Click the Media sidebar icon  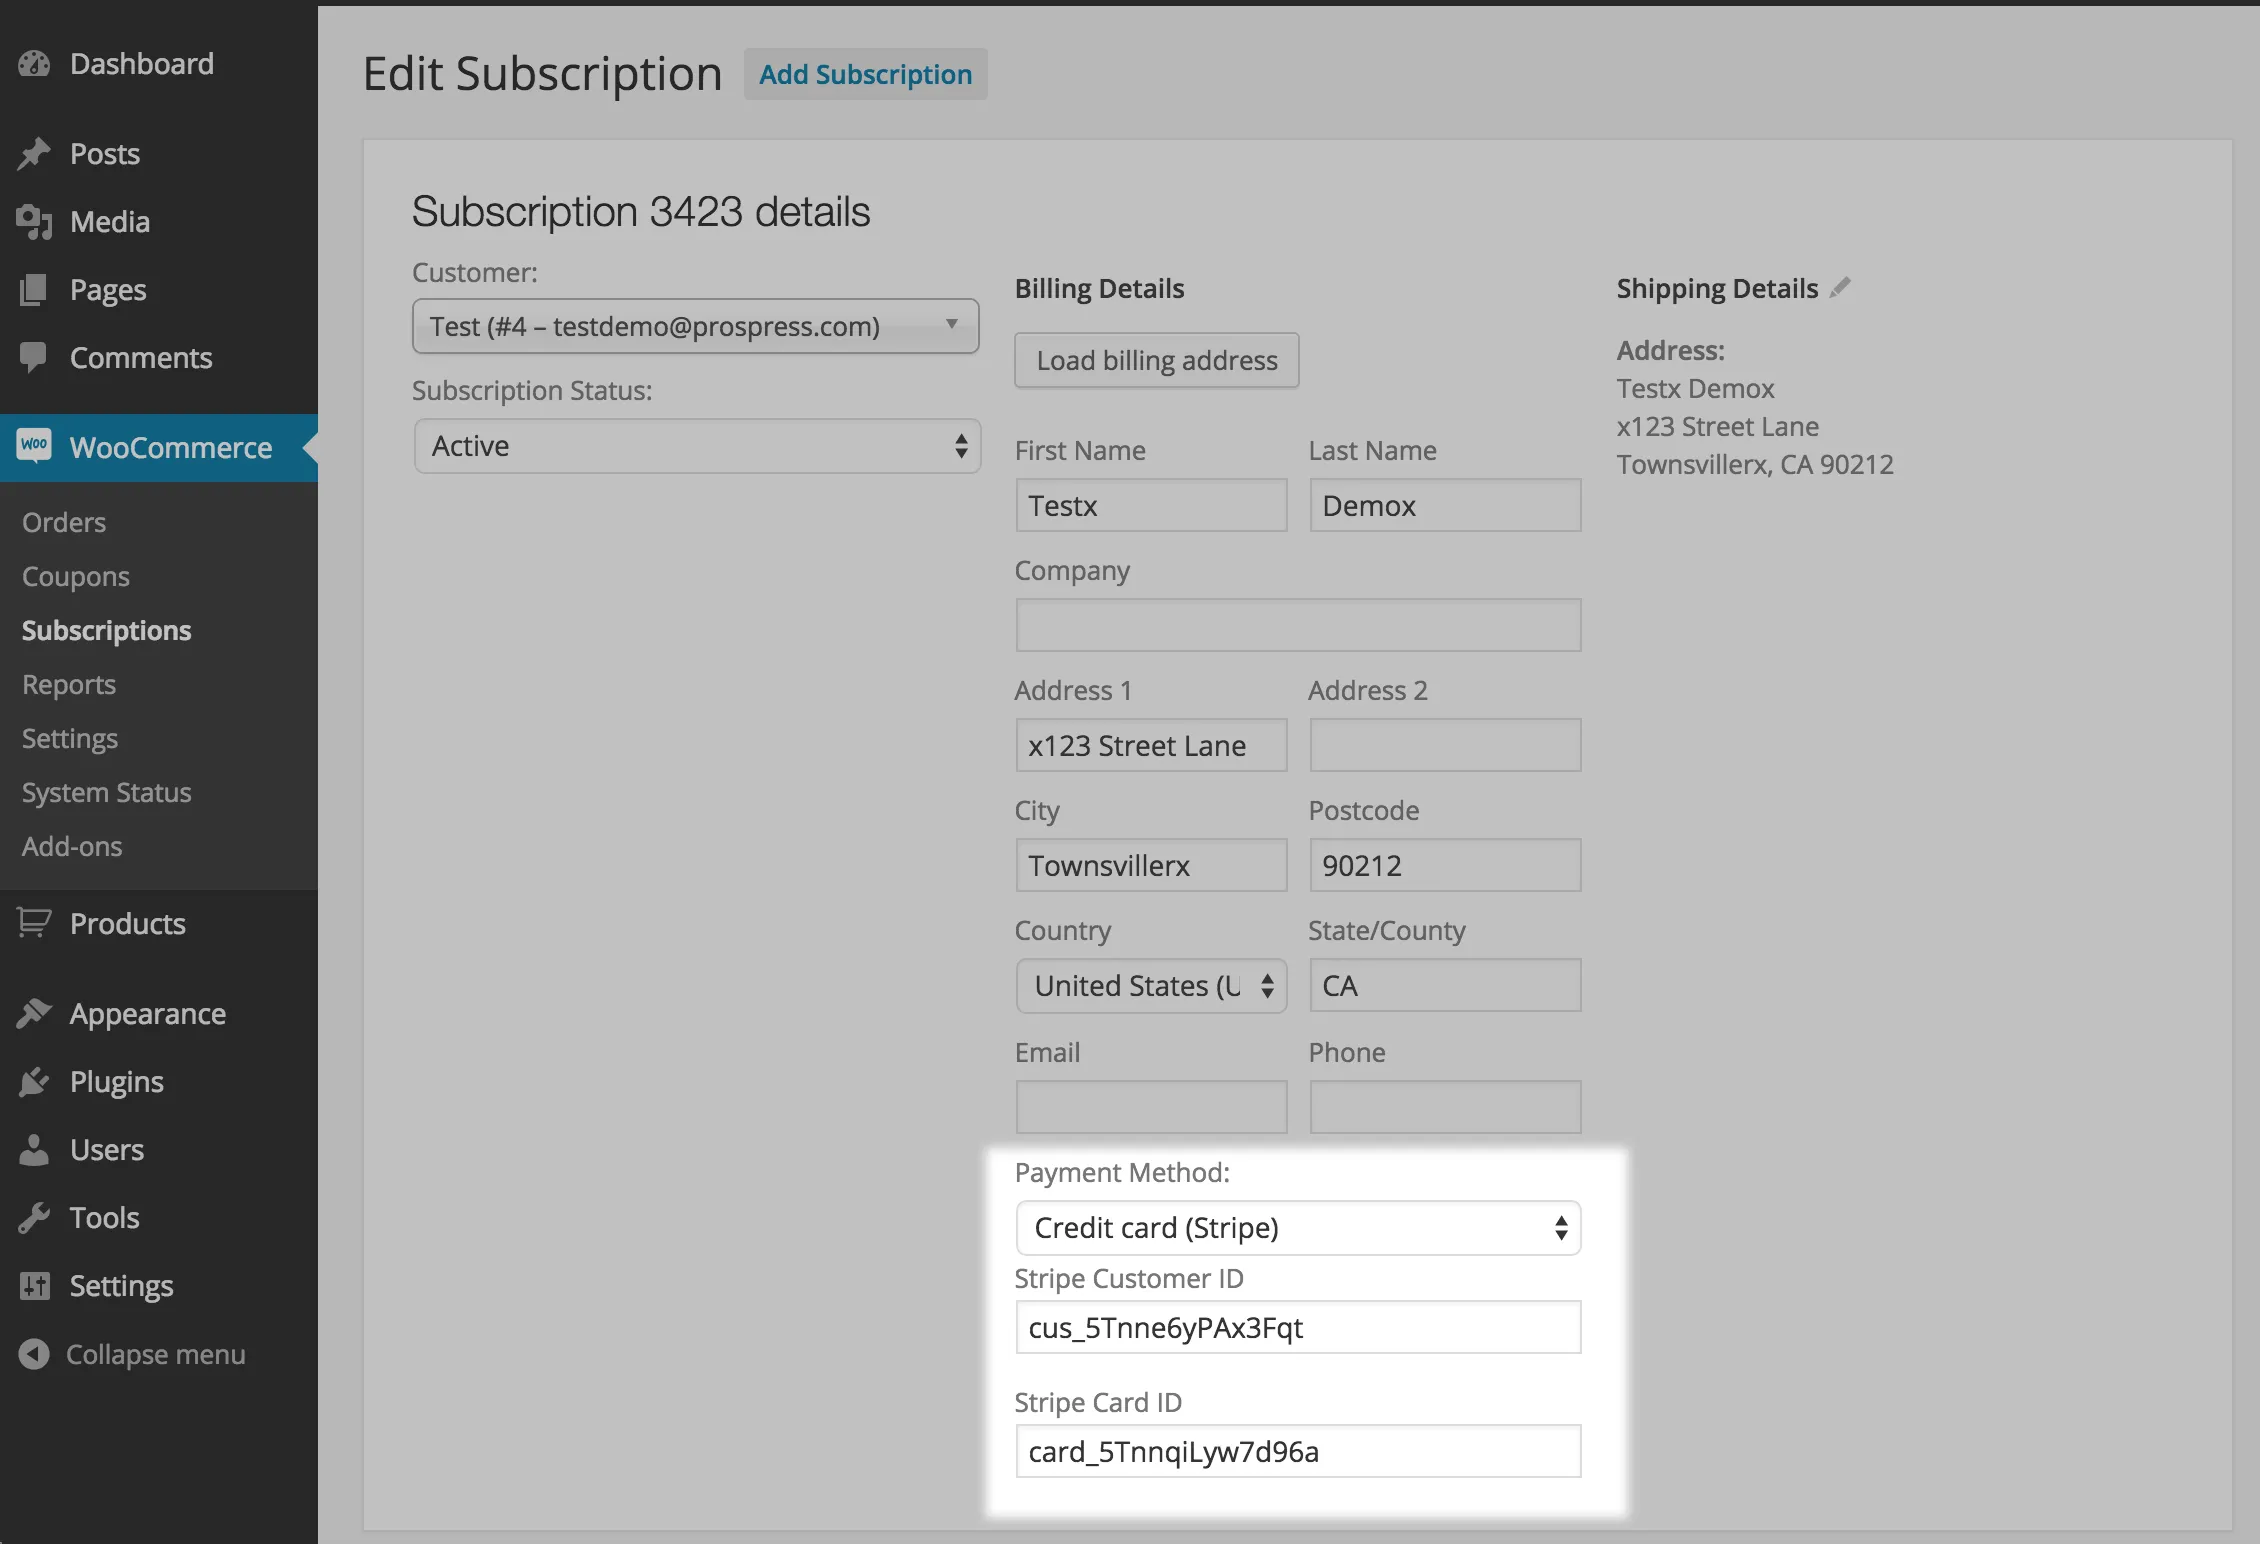tap(34, 220)
